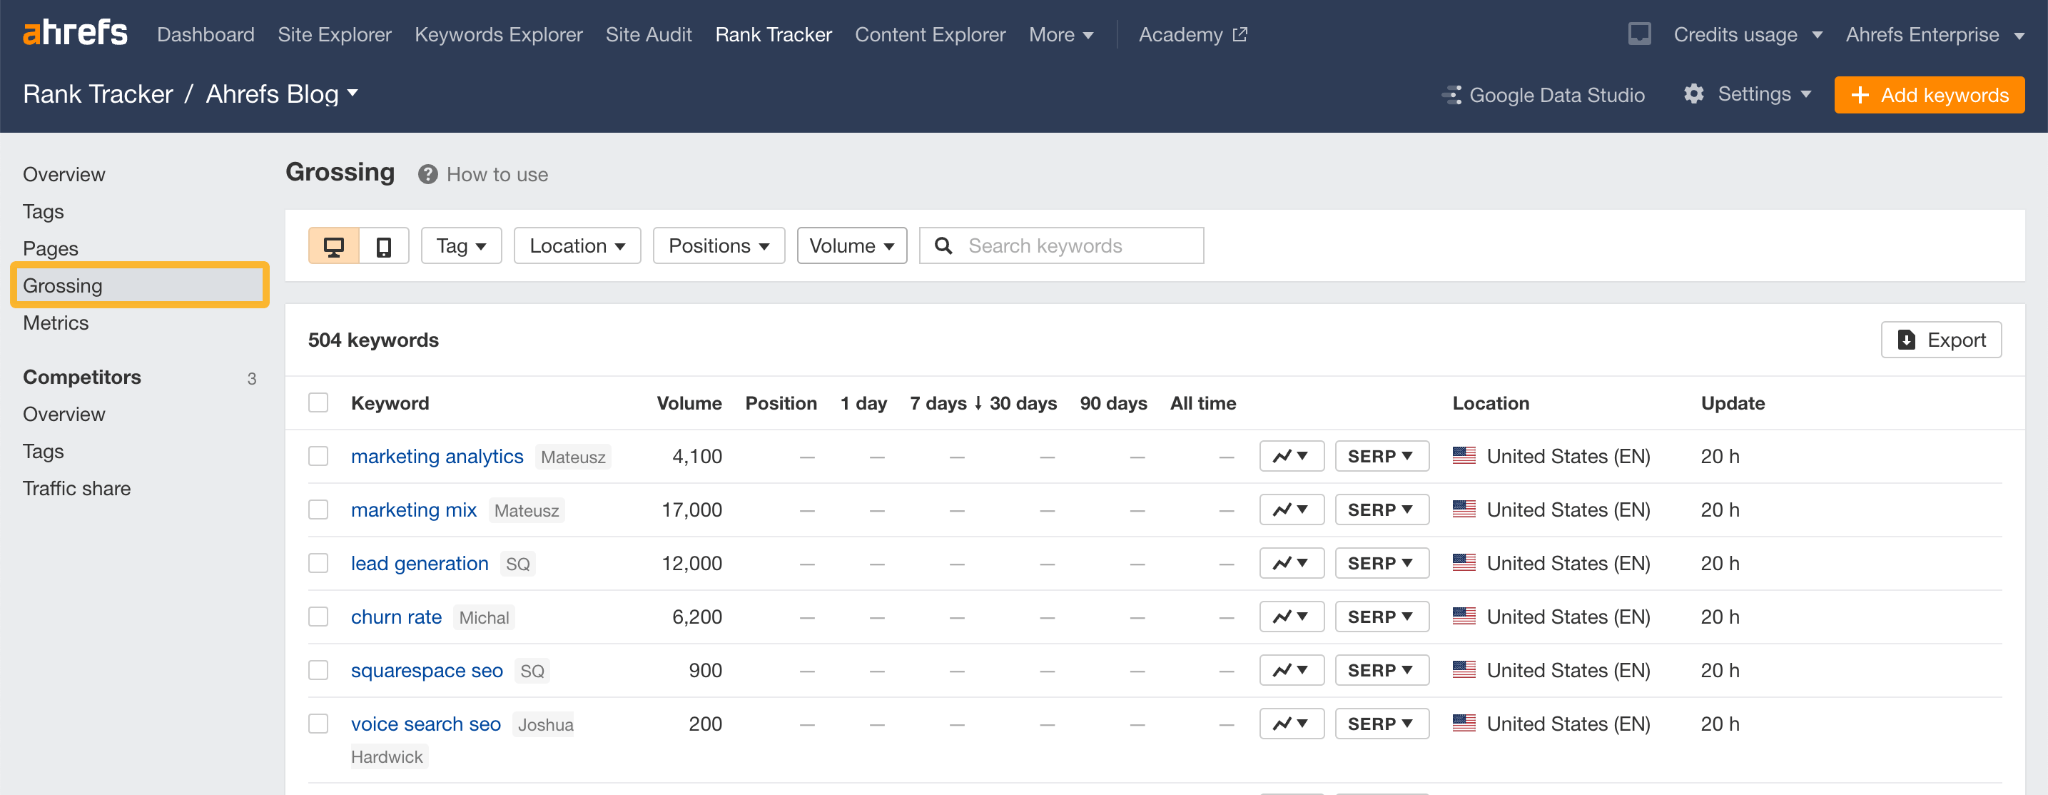Image resolution: width=2048 pixels, height=795 pixels.
Task: Open the monitor icon beside Credits usage
Action: 1640,34
